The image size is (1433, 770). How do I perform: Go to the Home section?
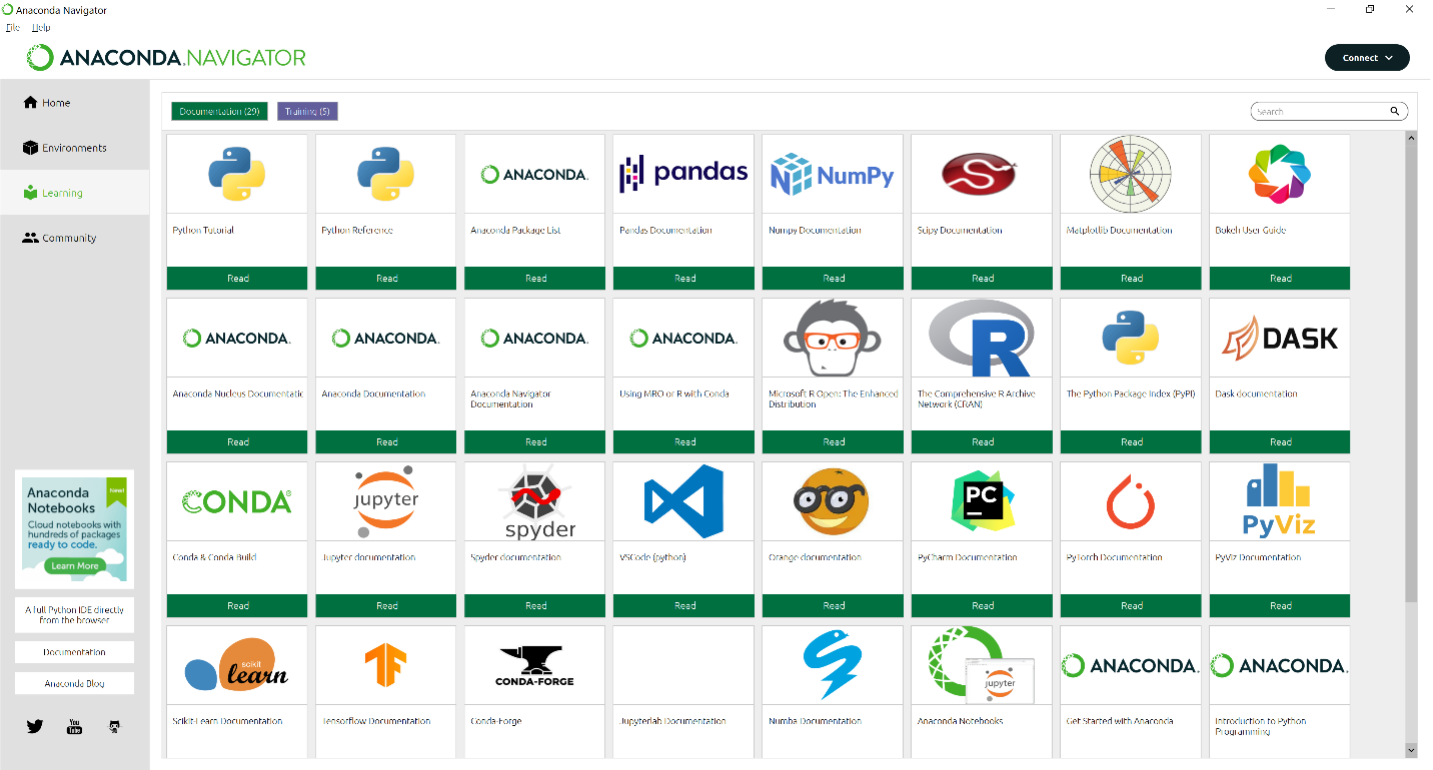coord(75,102)
